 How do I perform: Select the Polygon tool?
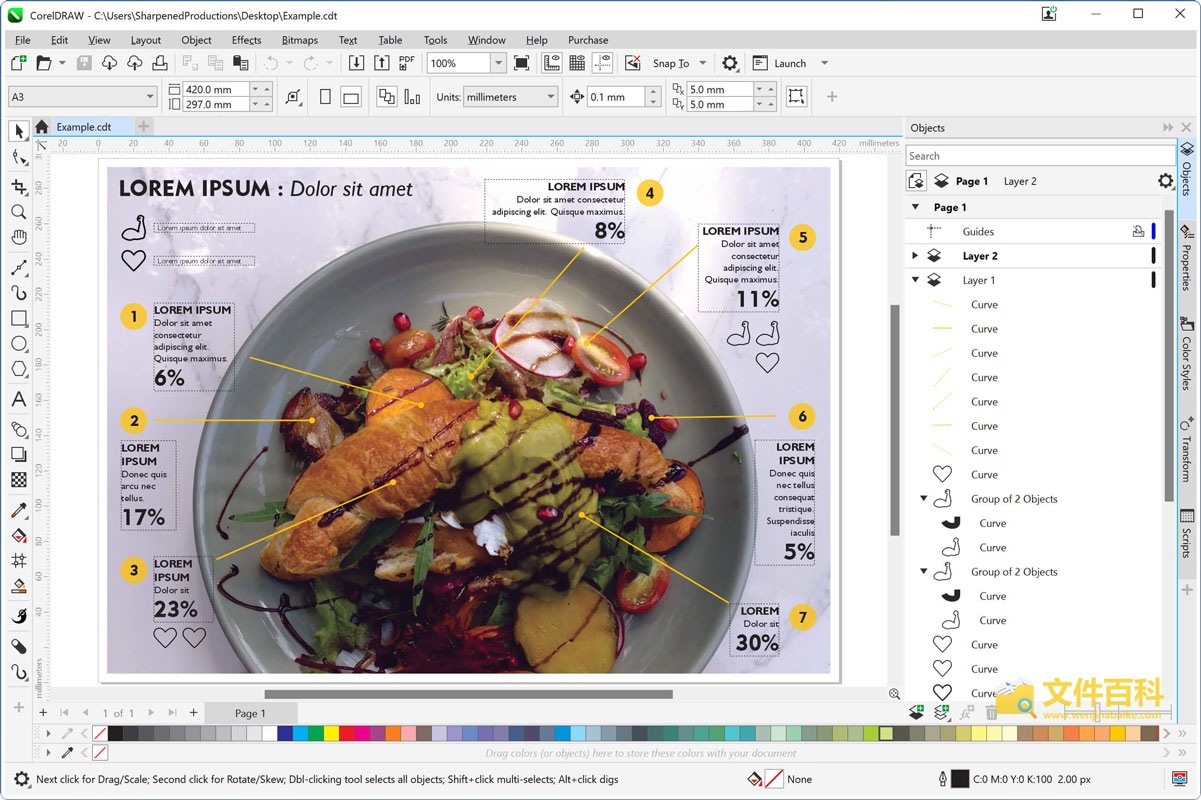(18, 369)
